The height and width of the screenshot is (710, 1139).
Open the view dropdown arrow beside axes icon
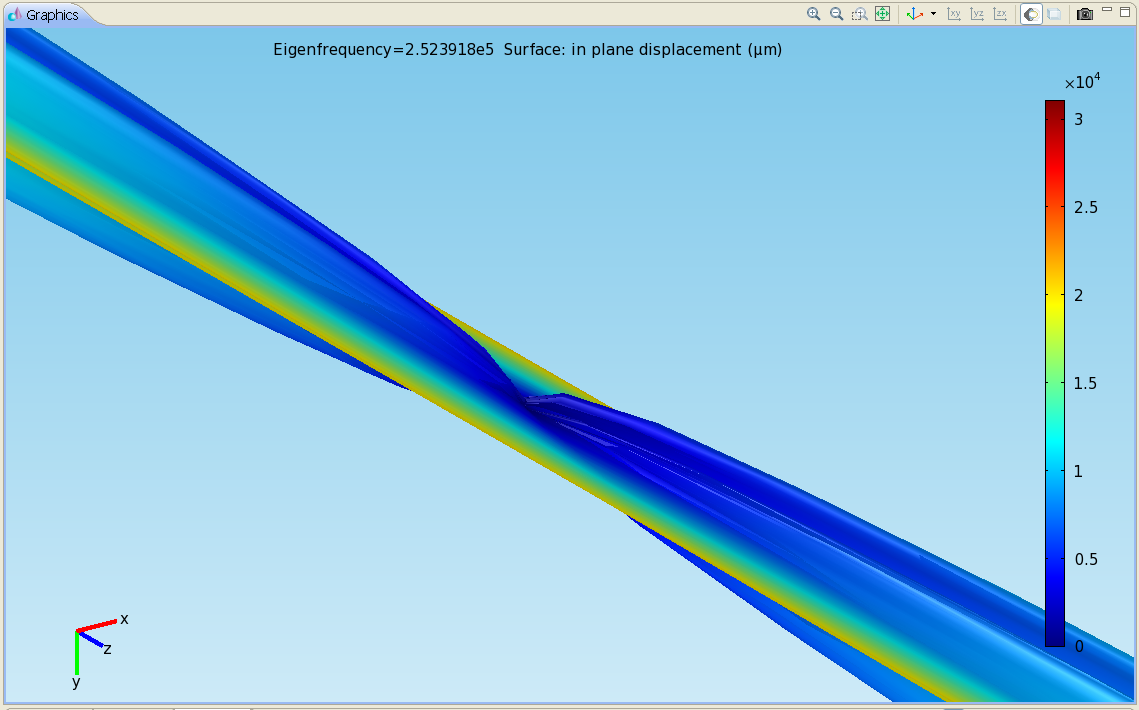coord(933,14)
